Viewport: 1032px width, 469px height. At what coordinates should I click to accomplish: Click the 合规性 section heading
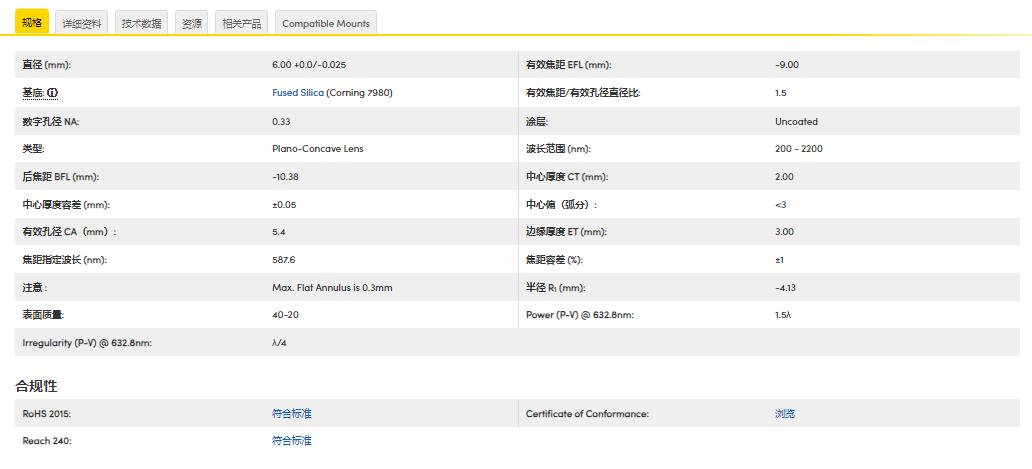tap(36, 385)
